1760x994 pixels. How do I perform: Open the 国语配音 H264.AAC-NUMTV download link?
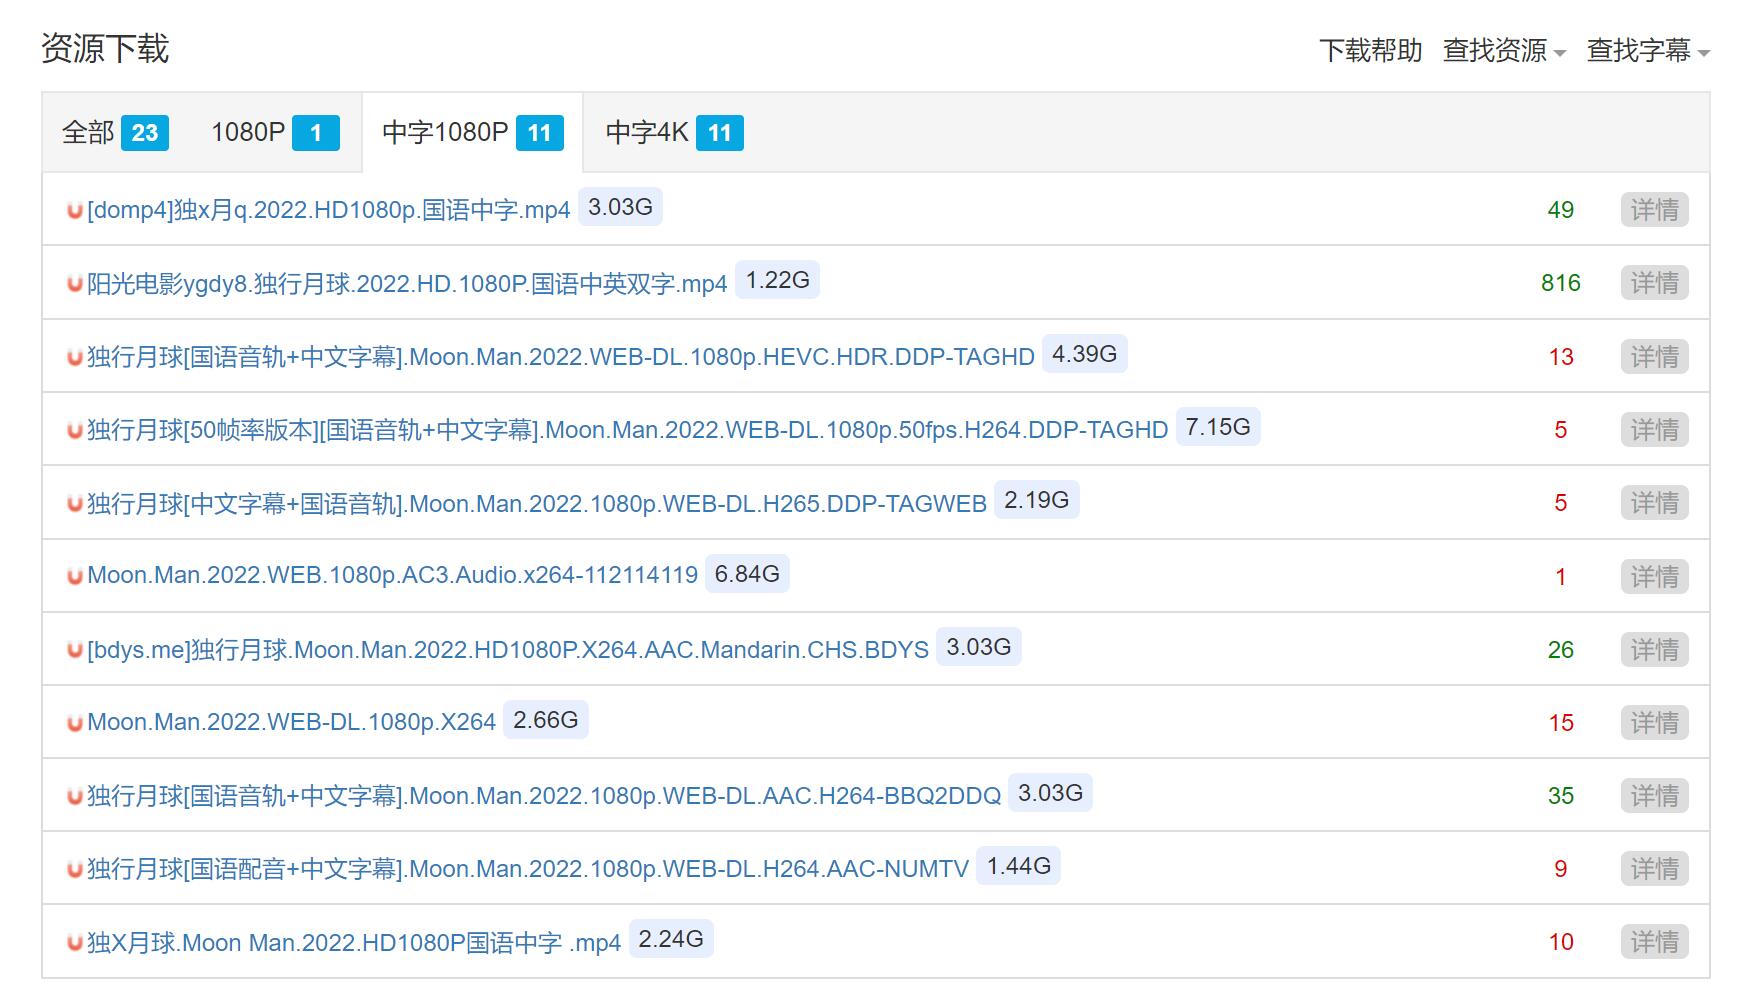click(528, 869)
